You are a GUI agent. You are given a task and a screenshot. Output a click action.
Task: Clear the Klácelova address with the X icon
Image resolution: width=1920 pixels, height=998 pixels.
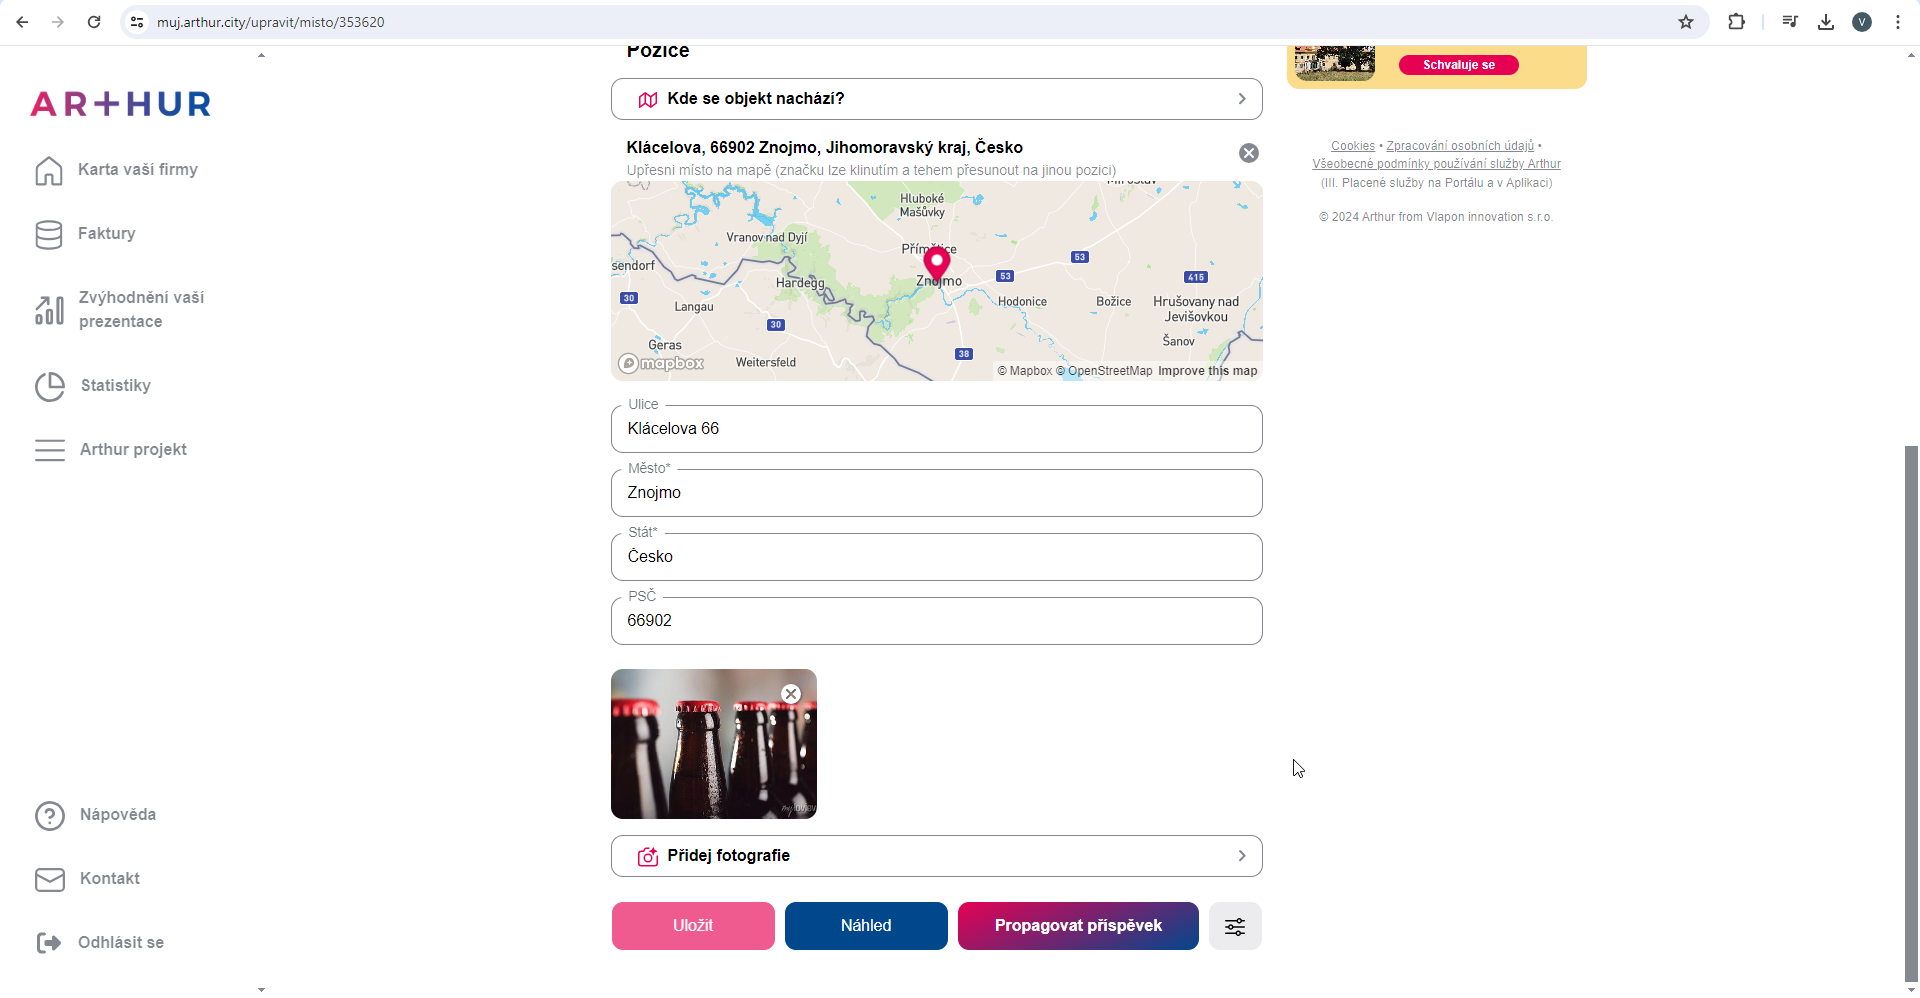[x=1249, y=153]
